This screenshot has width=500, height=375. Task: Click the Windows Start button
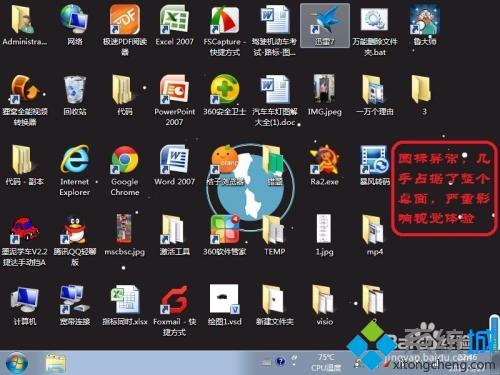tap(17, 363)
